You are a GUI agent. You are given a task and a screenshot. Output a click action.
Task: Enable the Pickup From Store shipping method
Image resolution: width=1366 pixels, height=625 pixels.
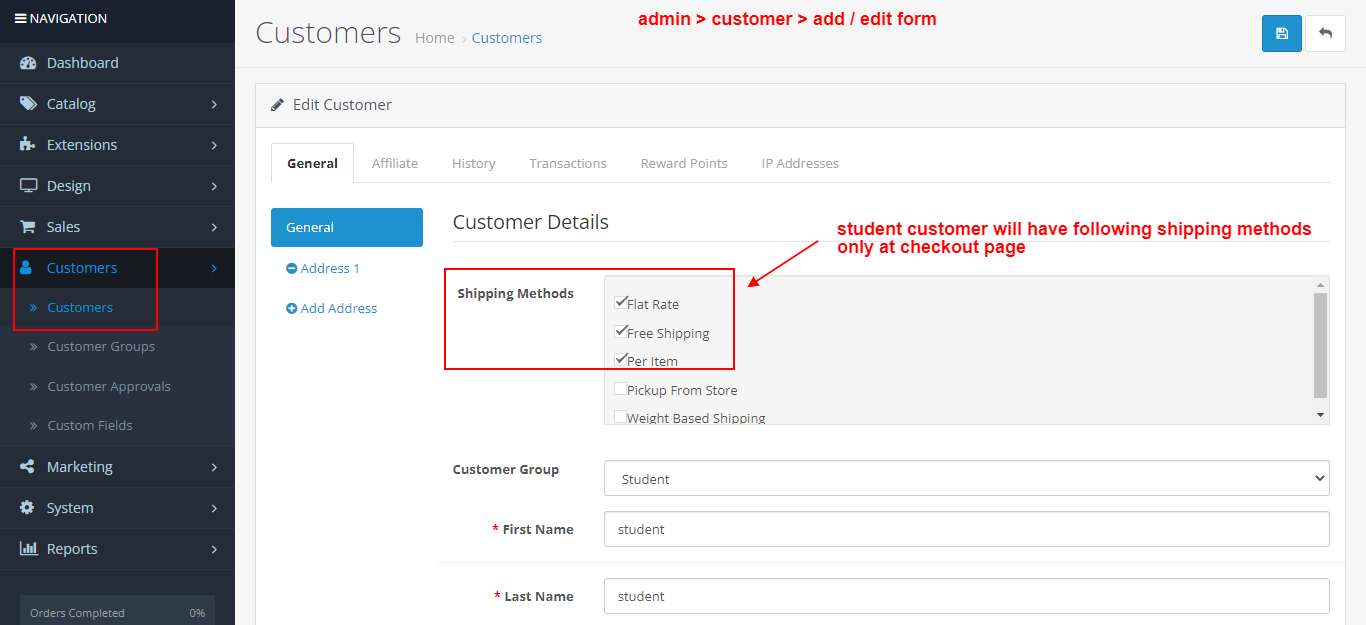[620, 388]
